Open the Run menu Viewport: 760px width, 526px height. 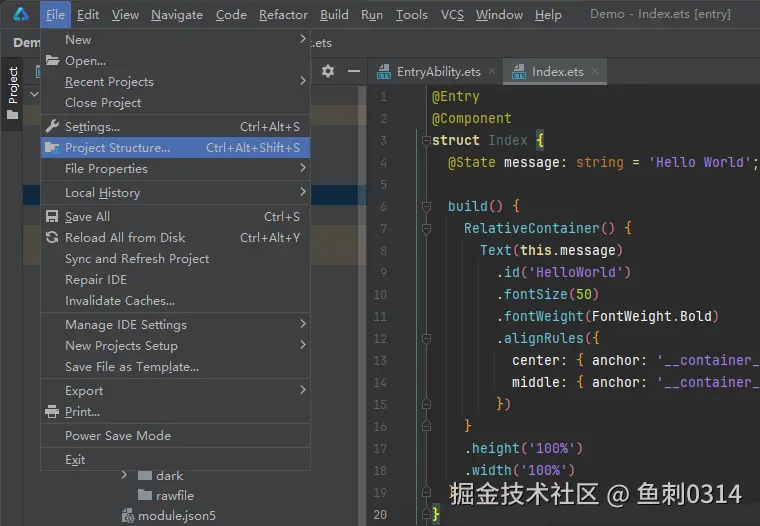click(x=372, y=15)
